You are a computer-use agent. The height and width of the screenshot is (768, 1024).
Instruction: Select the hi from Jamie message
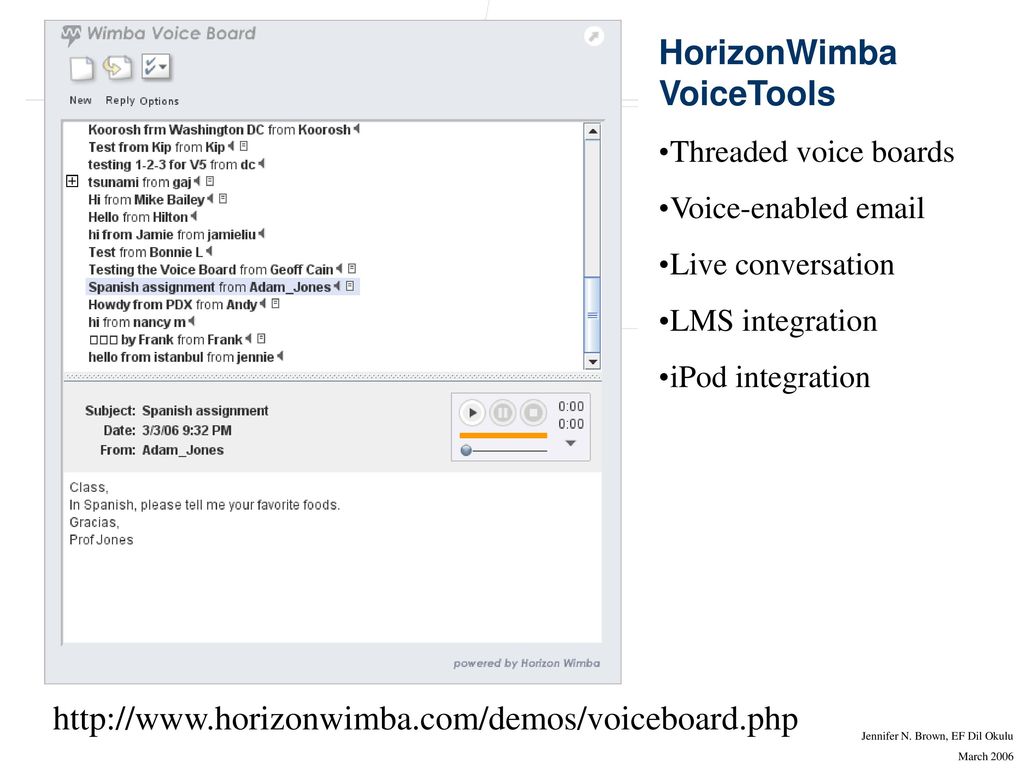pos(176,235)
